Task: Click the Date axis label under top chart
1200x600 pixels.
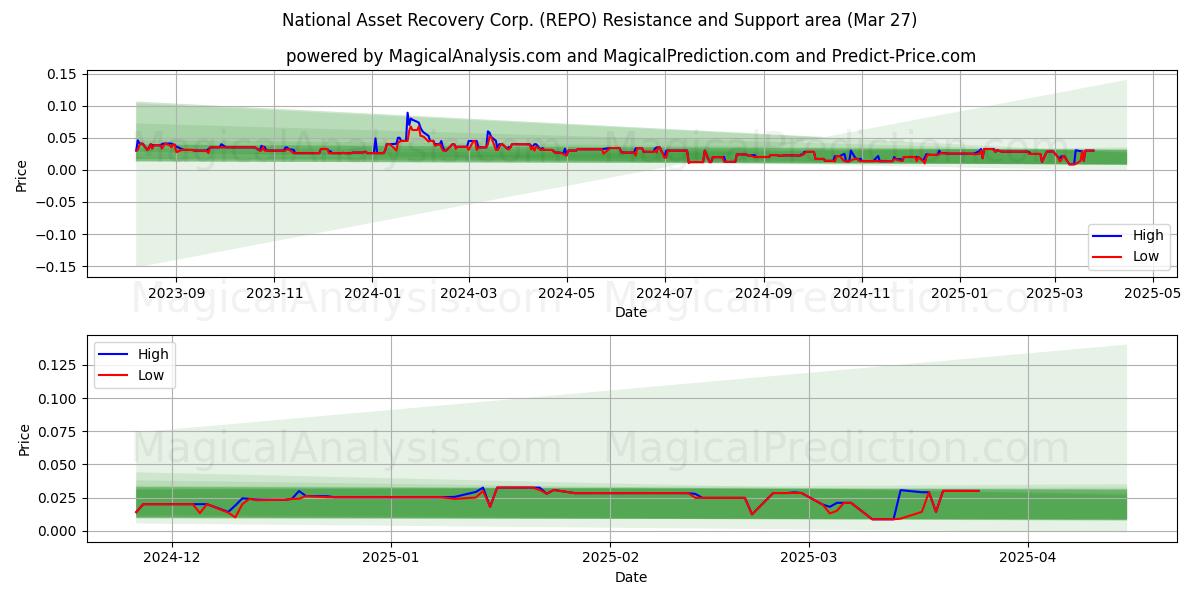Action: click(x=631, y=313)
